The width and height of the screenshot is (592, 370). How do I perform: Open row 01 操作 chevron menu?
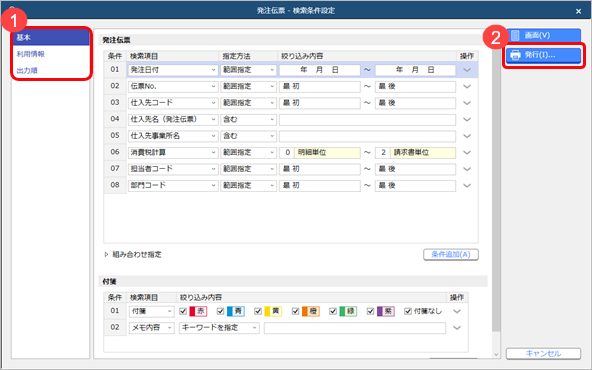coord(467,70)
